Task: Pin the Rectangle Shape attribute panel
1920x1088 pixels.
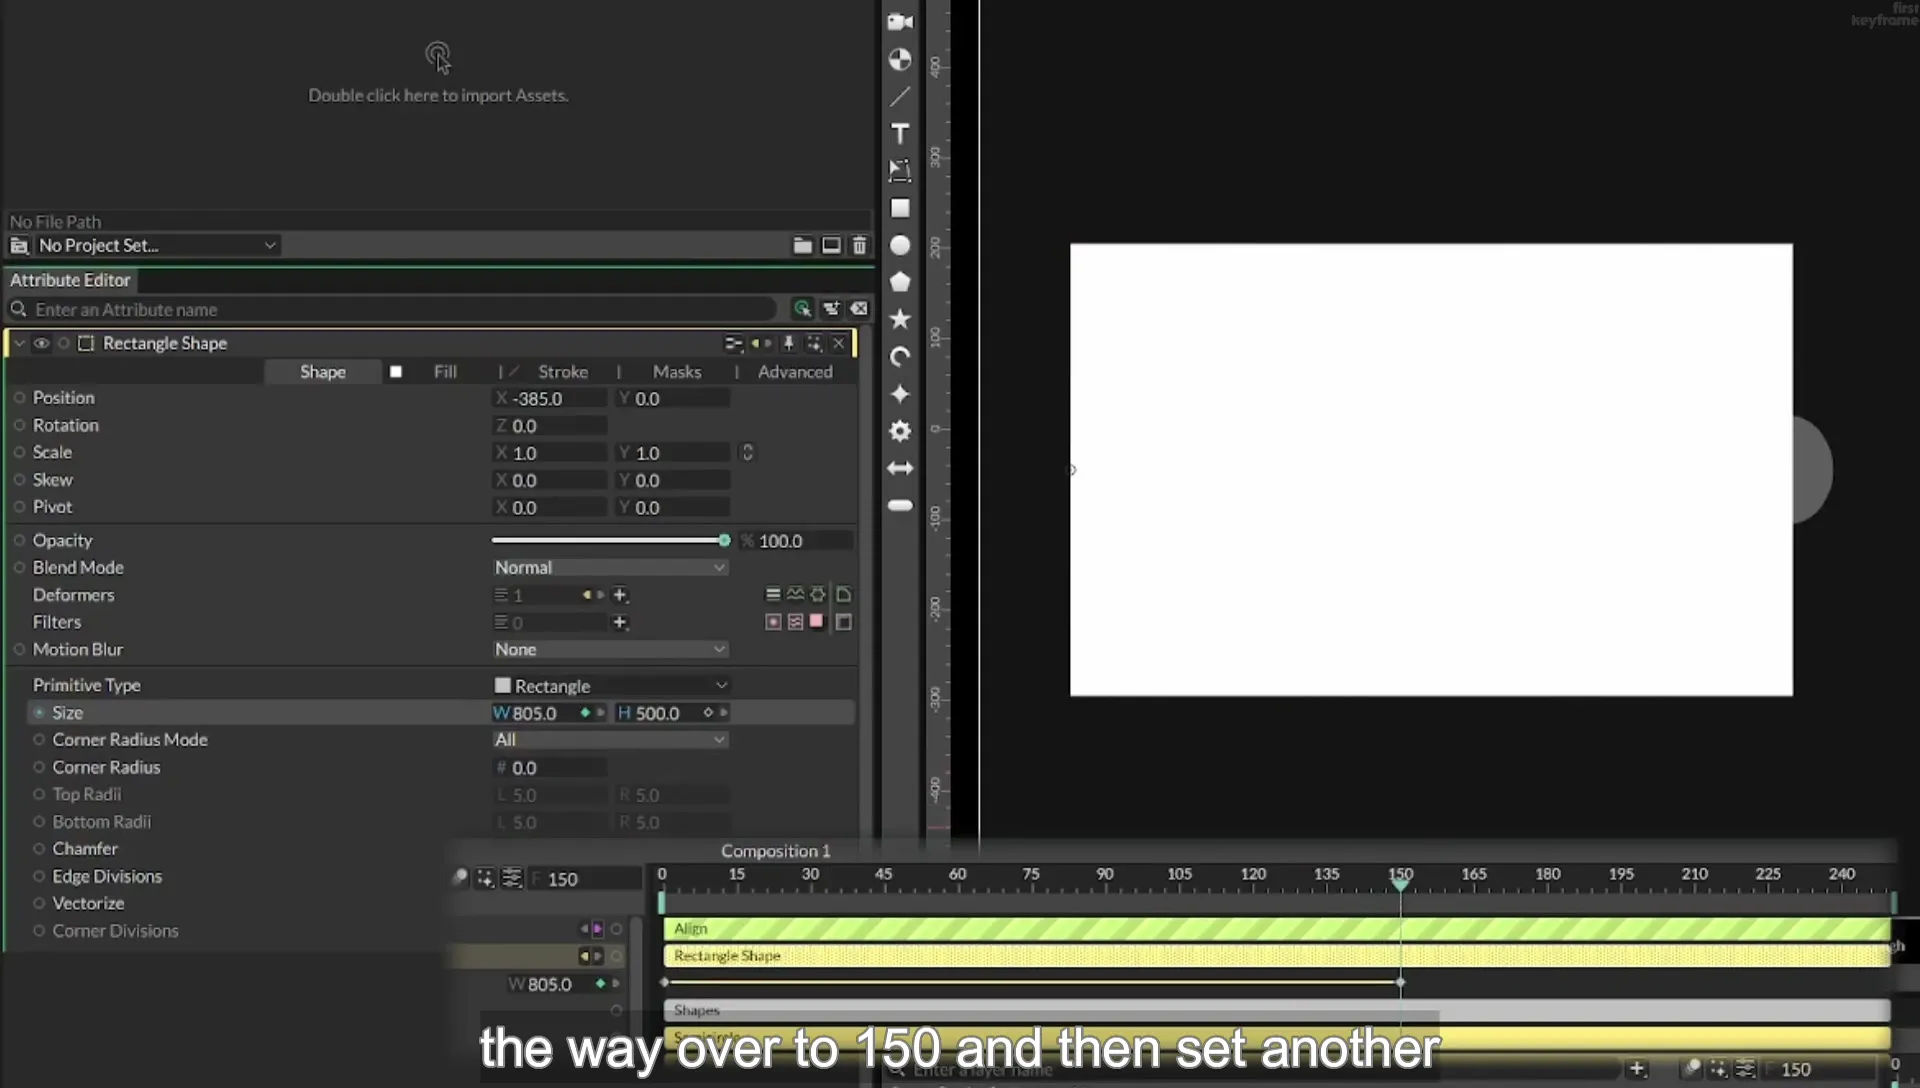Action: pos(788,343)
